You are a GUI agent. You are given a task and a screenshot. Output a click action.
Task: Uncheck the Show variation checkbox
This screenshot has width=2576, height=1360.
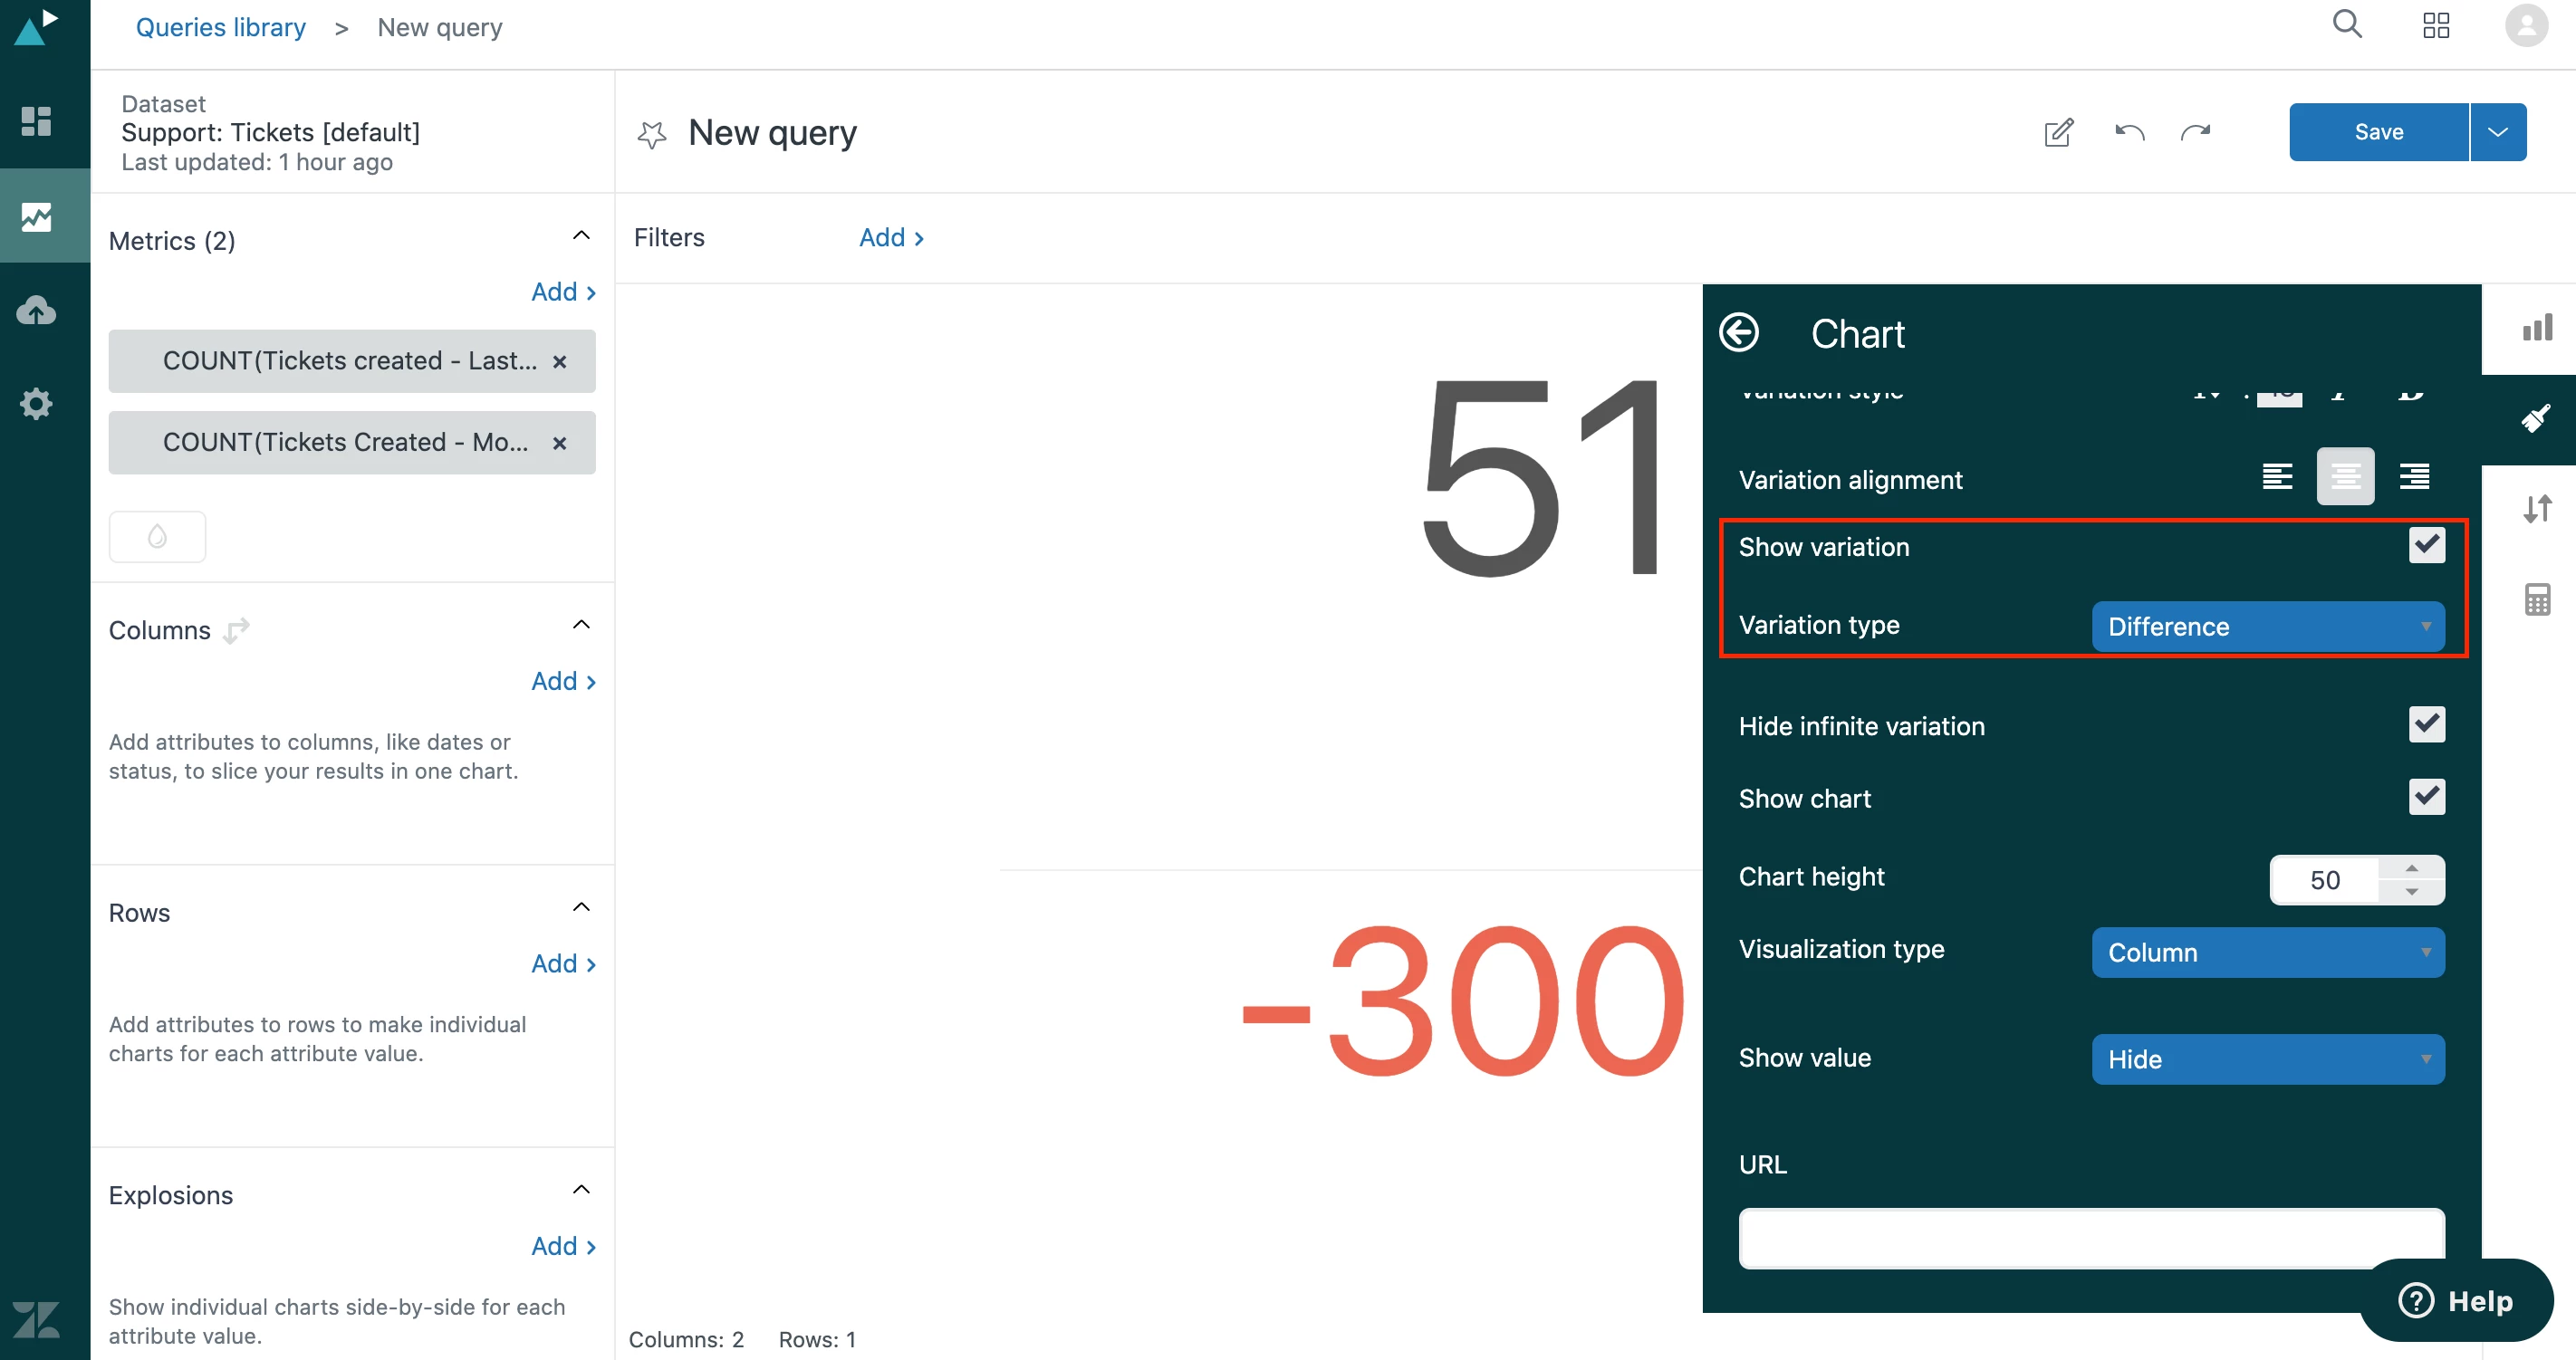coord(2426,545)
